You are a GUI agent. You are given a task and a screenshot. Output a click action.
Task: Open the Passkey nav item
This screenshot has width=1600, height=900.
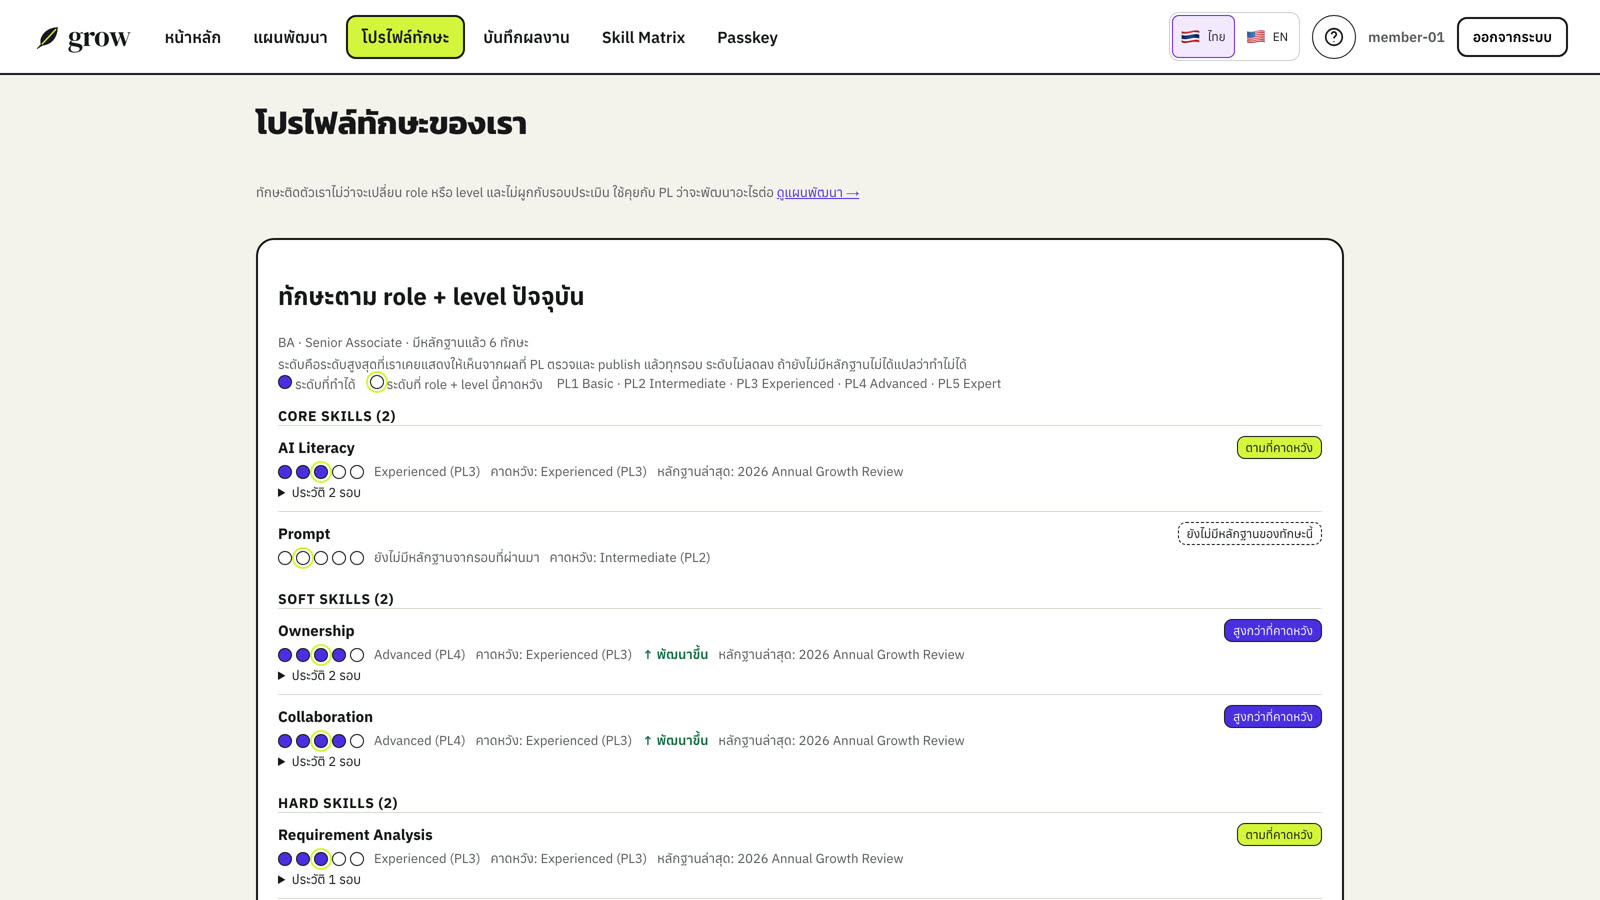(x=747, y=37)
